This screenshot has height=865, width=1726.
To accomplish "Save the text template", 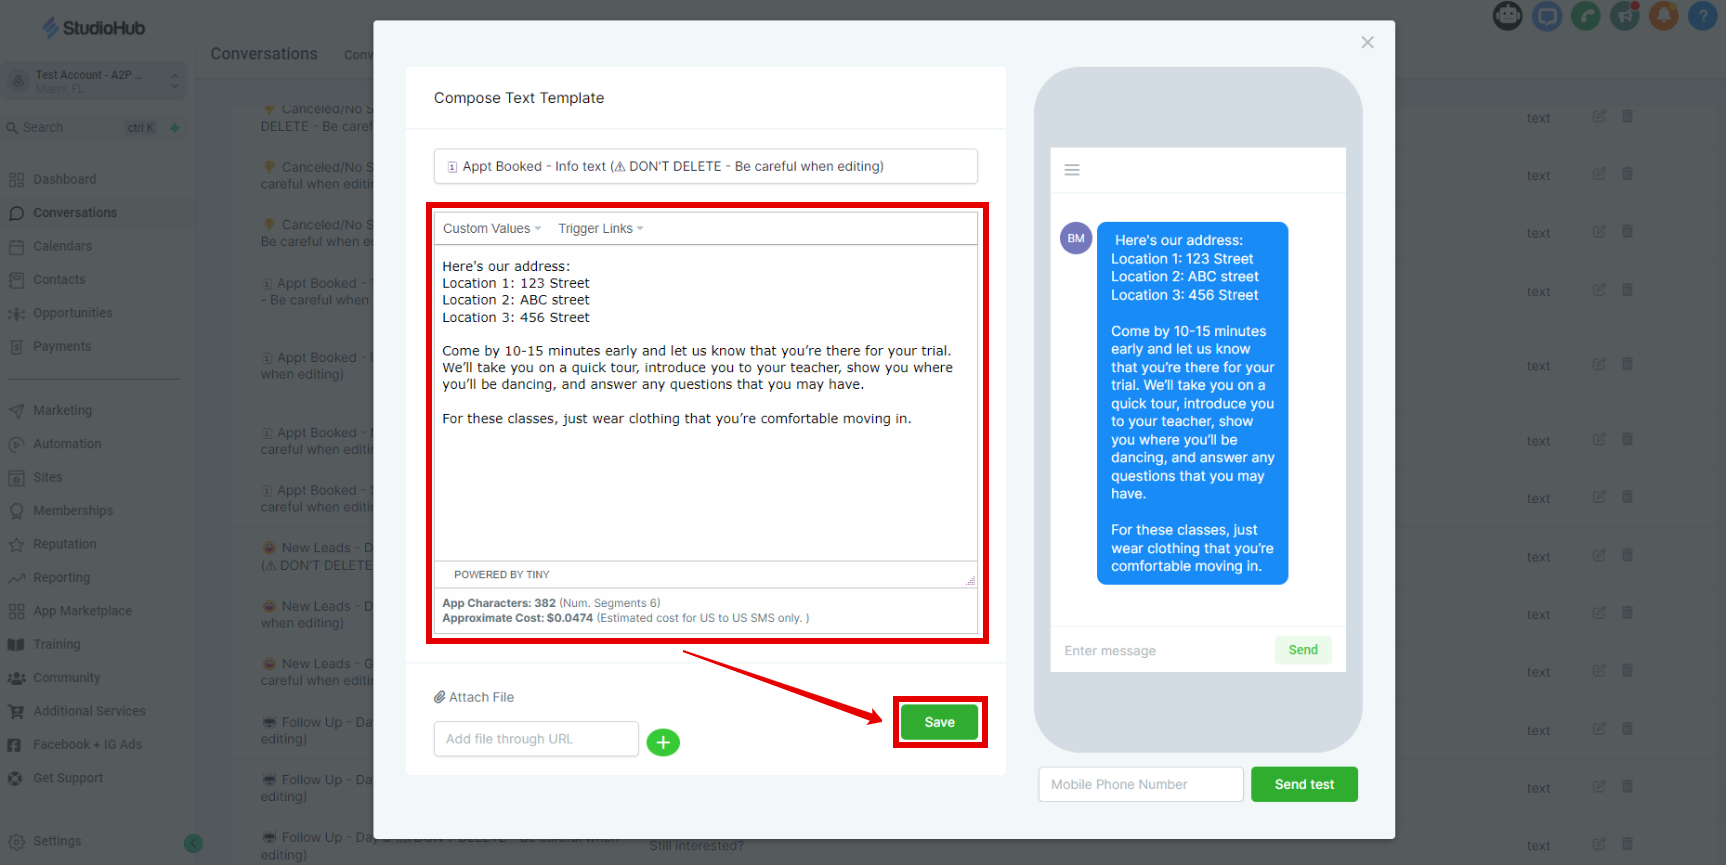I will coord(939,722).
